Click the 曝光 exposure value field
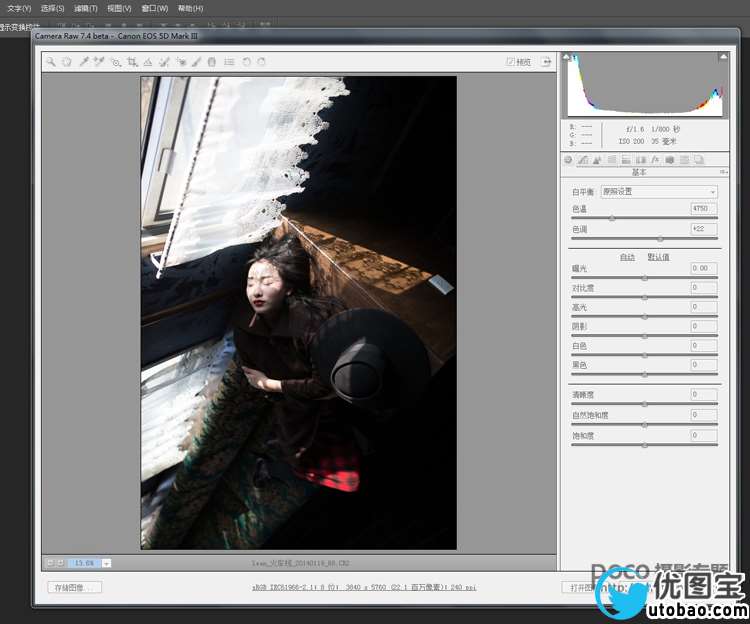Screen dimensions: 750x624 pyautogui.click(x=704, y=269)
